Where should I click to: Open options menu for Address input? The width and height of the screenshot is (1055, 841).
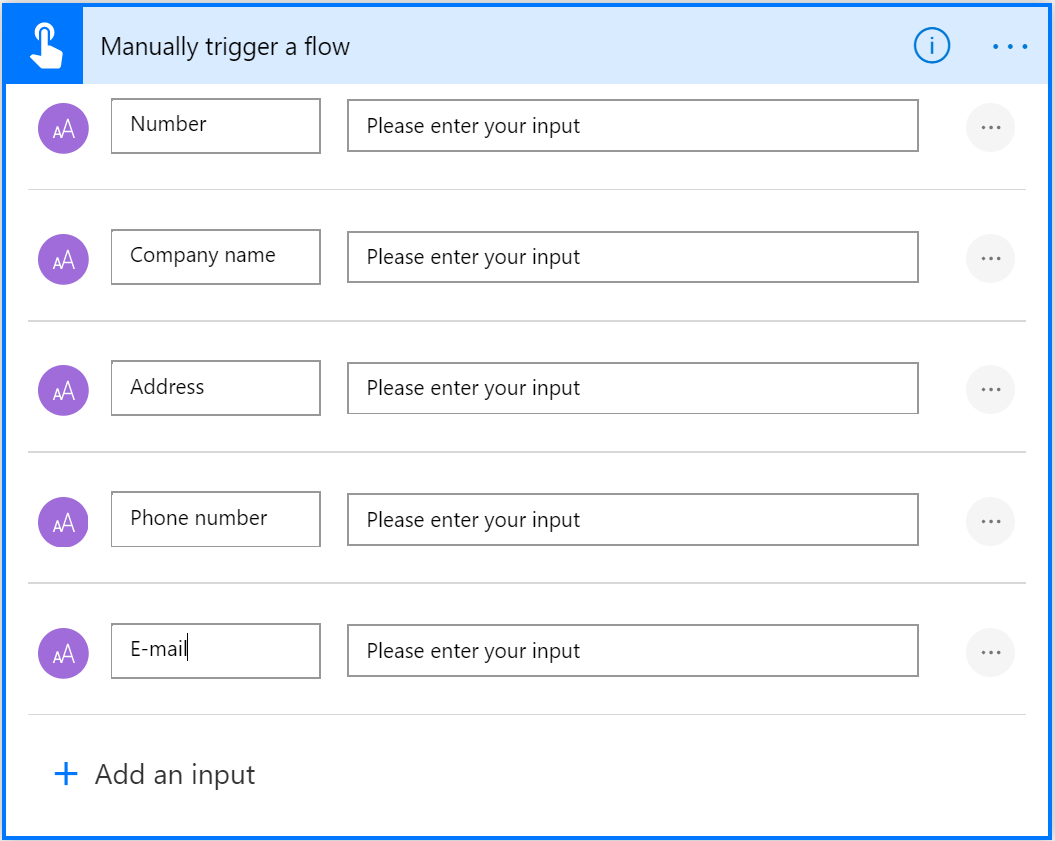pyautogui.click(x=990, y=389)
